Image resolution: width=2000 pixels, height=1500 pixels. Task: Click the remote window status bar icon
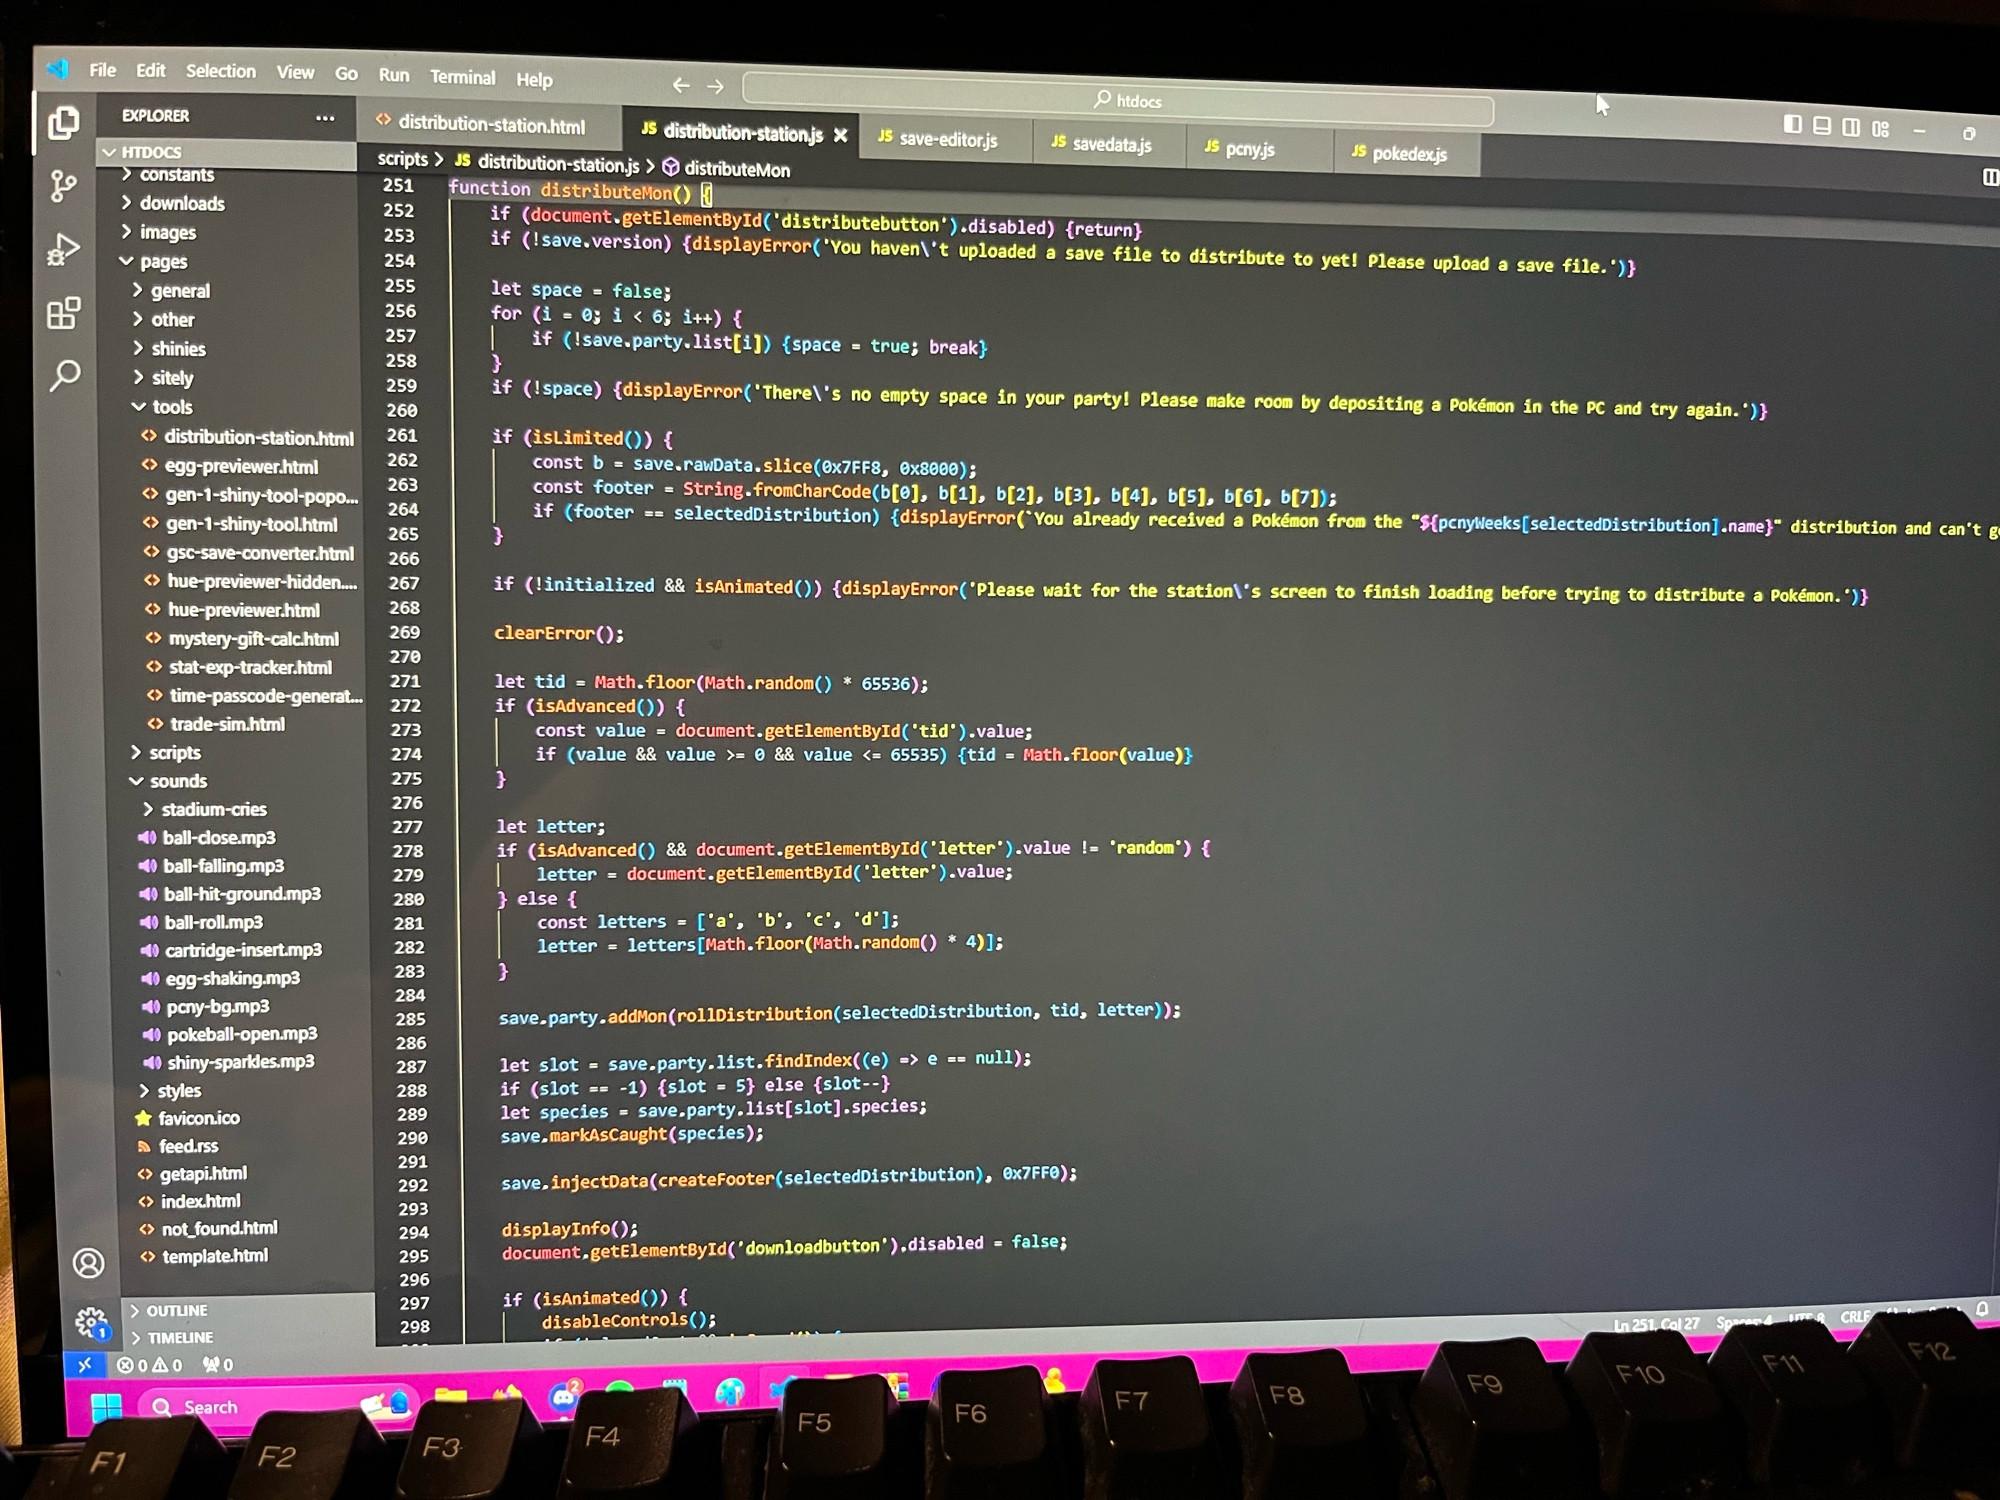(x=85, y=1364)
